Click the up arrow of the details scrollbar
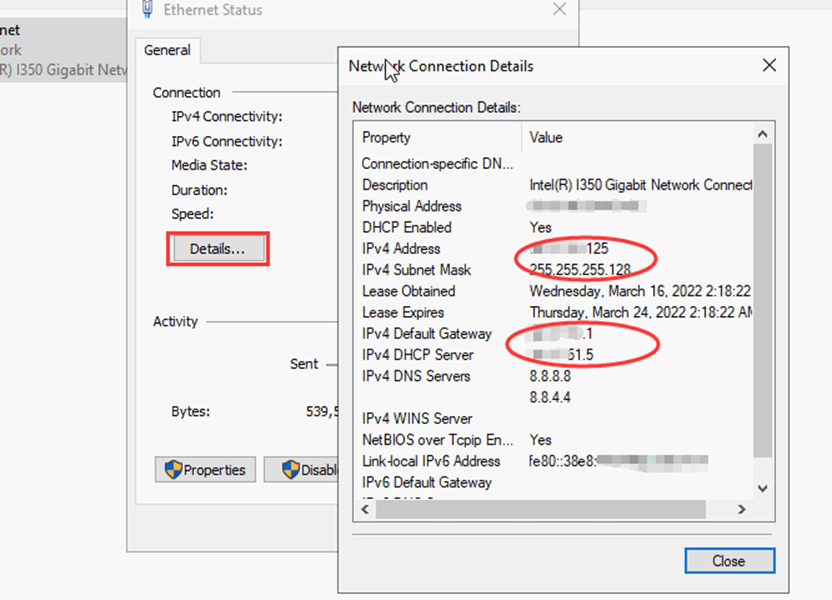The width and height of the screenshot is (832, 600). click(x=763, y=132)
